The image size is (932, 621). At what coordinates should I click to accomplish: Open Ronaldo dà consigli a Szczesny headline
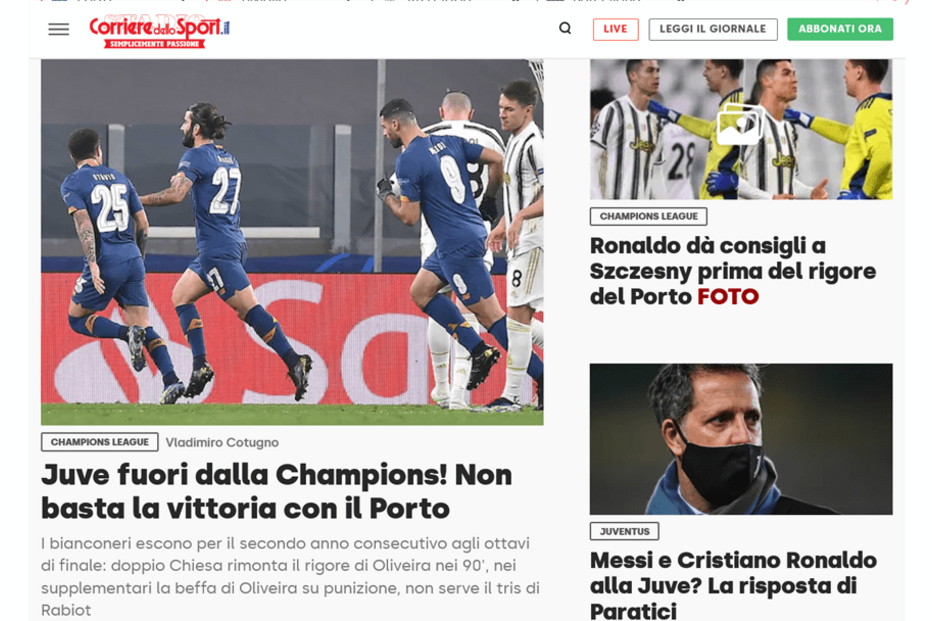732,271
